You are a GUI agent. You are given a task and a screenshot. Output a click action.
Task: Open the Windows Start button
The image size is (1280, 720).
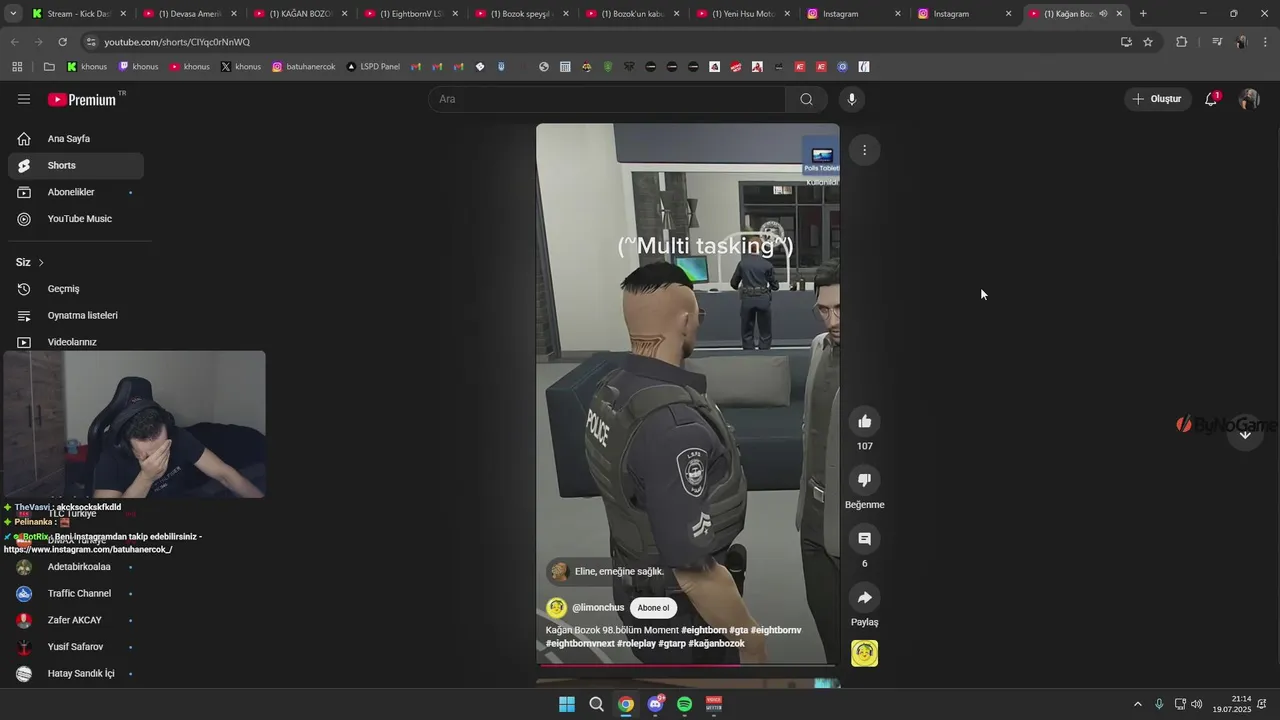pyautogui.click(x=567, y=704)
